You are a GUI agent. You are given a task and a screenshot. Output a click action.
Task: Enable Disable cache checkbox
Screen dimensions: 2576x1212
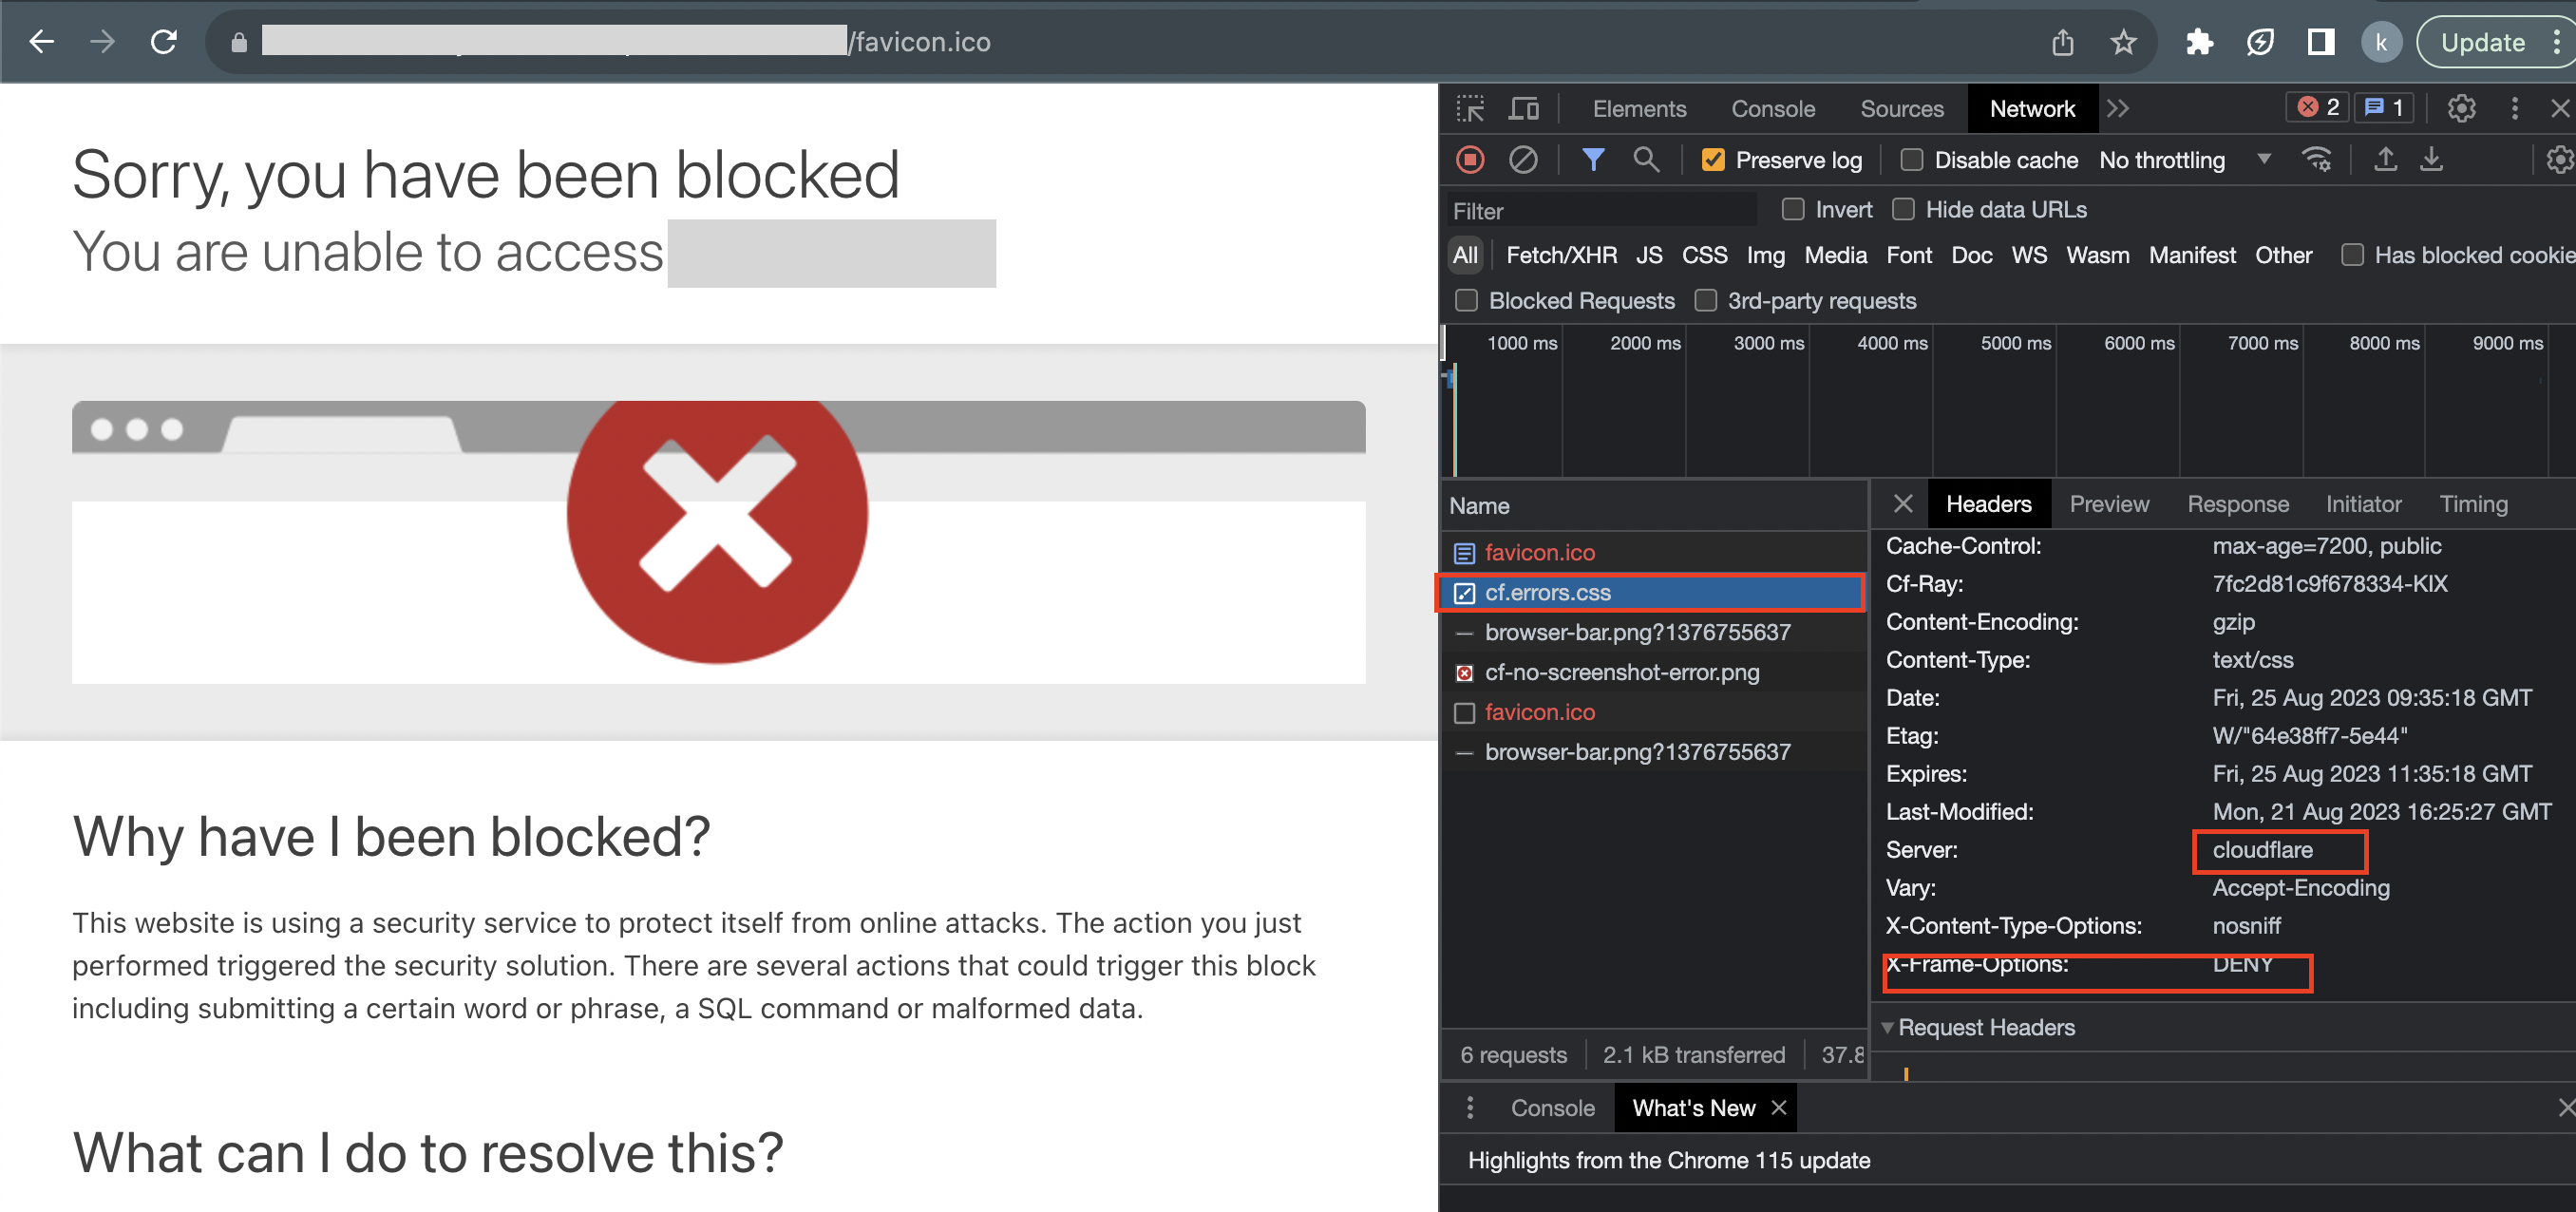[x=1911, y=160]
